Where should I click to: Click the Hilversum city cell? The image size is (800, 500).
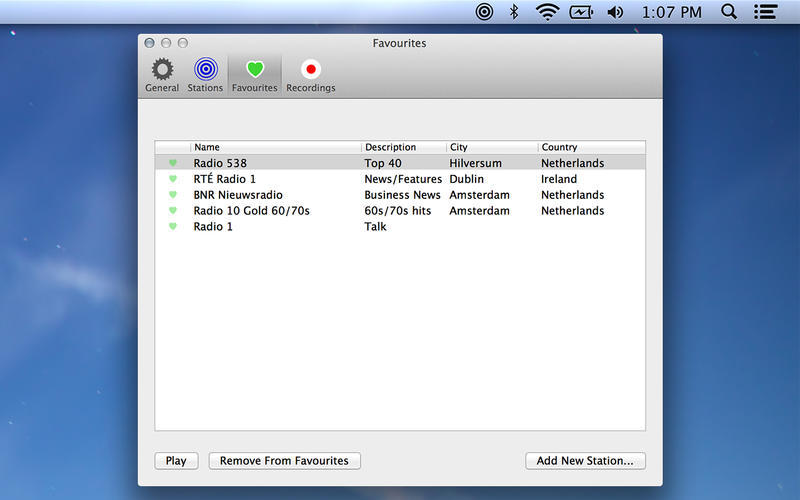pyautogui.click(x=476, y=163)
